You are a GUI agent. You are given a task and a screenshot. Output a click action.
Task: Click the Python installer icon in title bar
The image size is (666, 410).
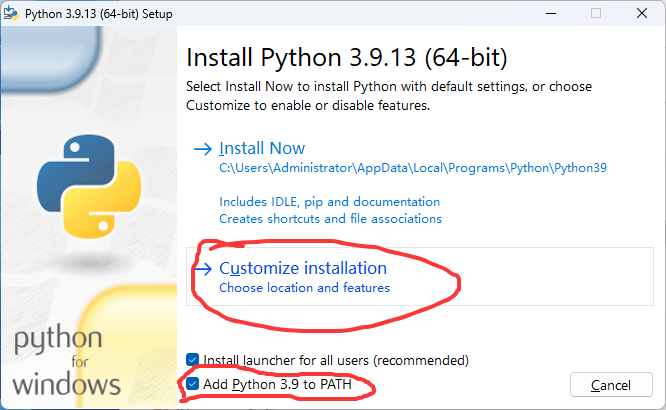pos(15,13)
